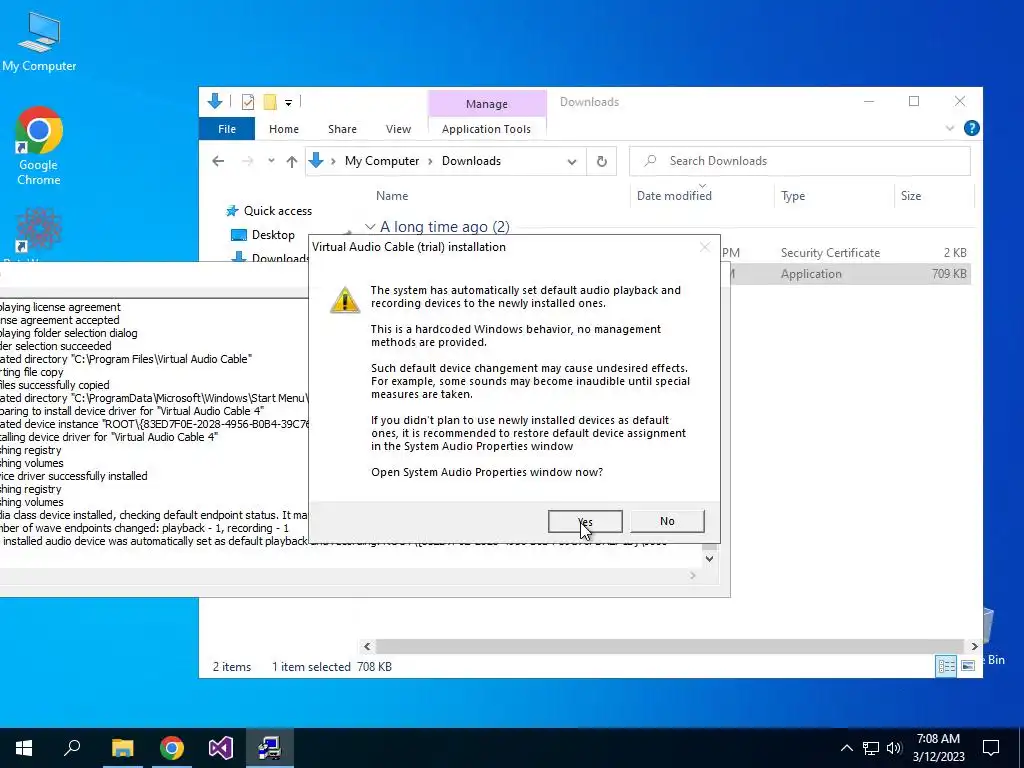Image resolution: width=1024 pixels, height=768 pixels.
Task: Click Downloads in address breadcrumb
Action: click(471, 161)
